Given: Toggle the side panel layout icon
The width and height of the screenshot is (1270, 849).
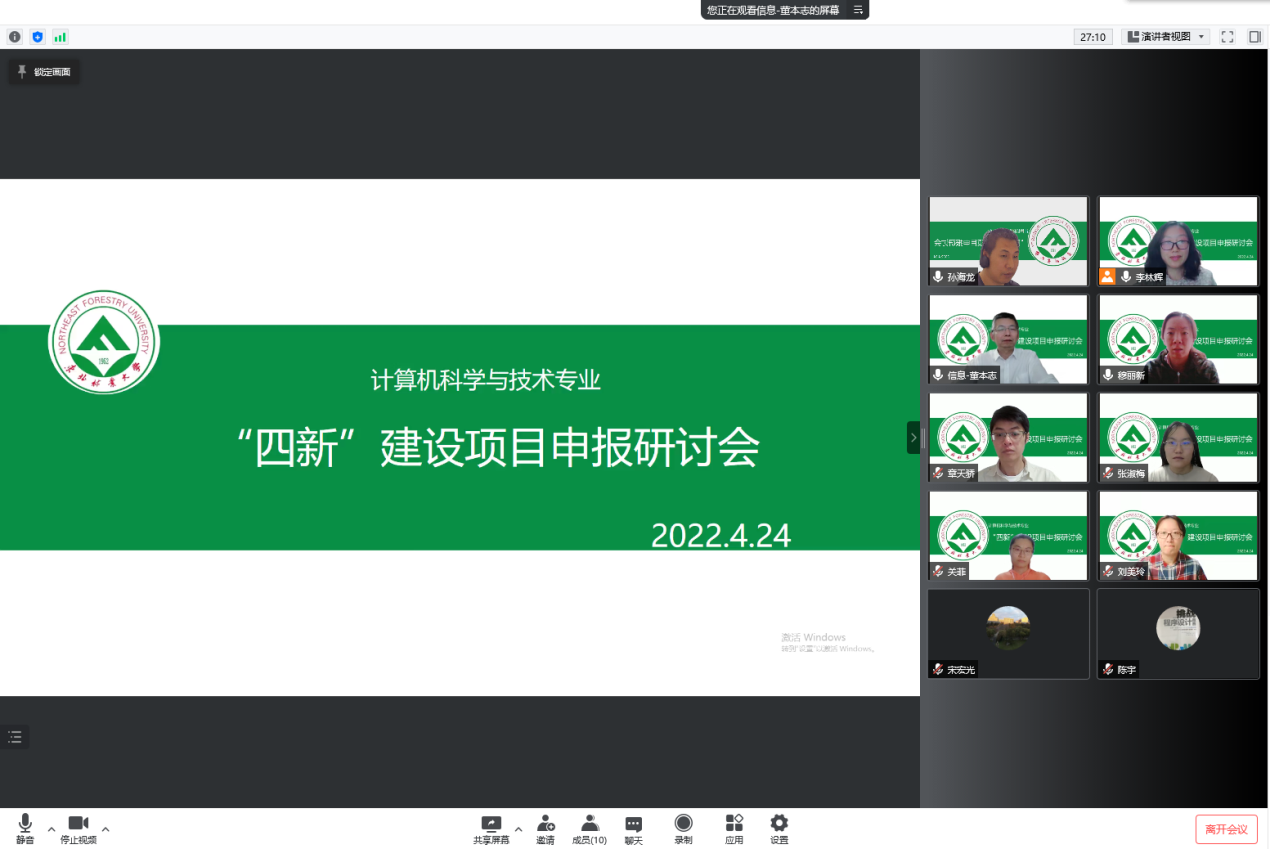Looking at the screenshot, I should pos(1254,37).
